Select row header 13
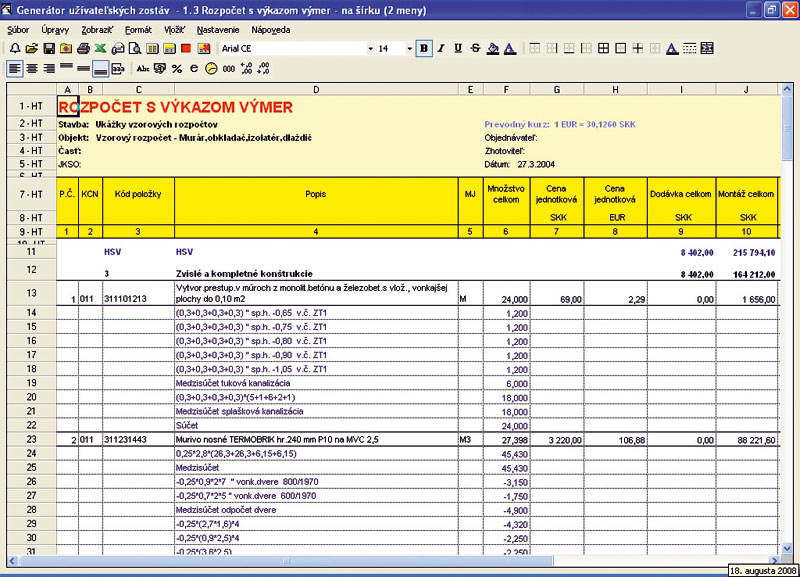 coord(32,293)
